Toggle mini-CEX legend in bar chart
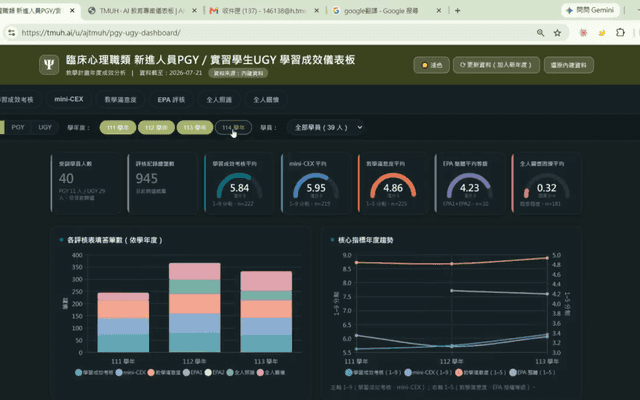 click(x=131, y=373)
